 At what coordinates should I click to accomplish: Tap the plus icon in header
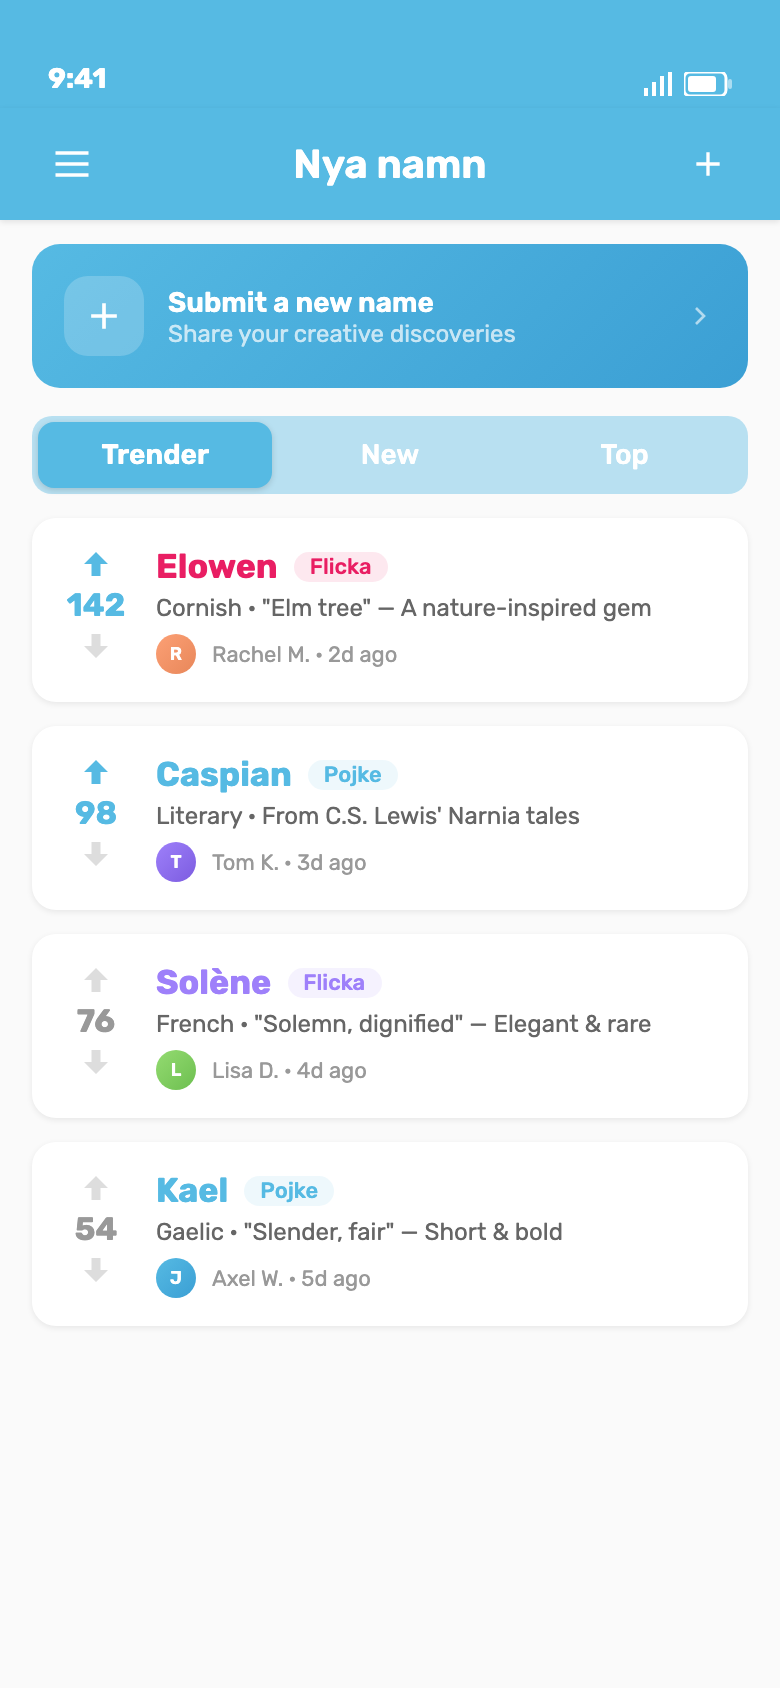(x=708, y=164)
